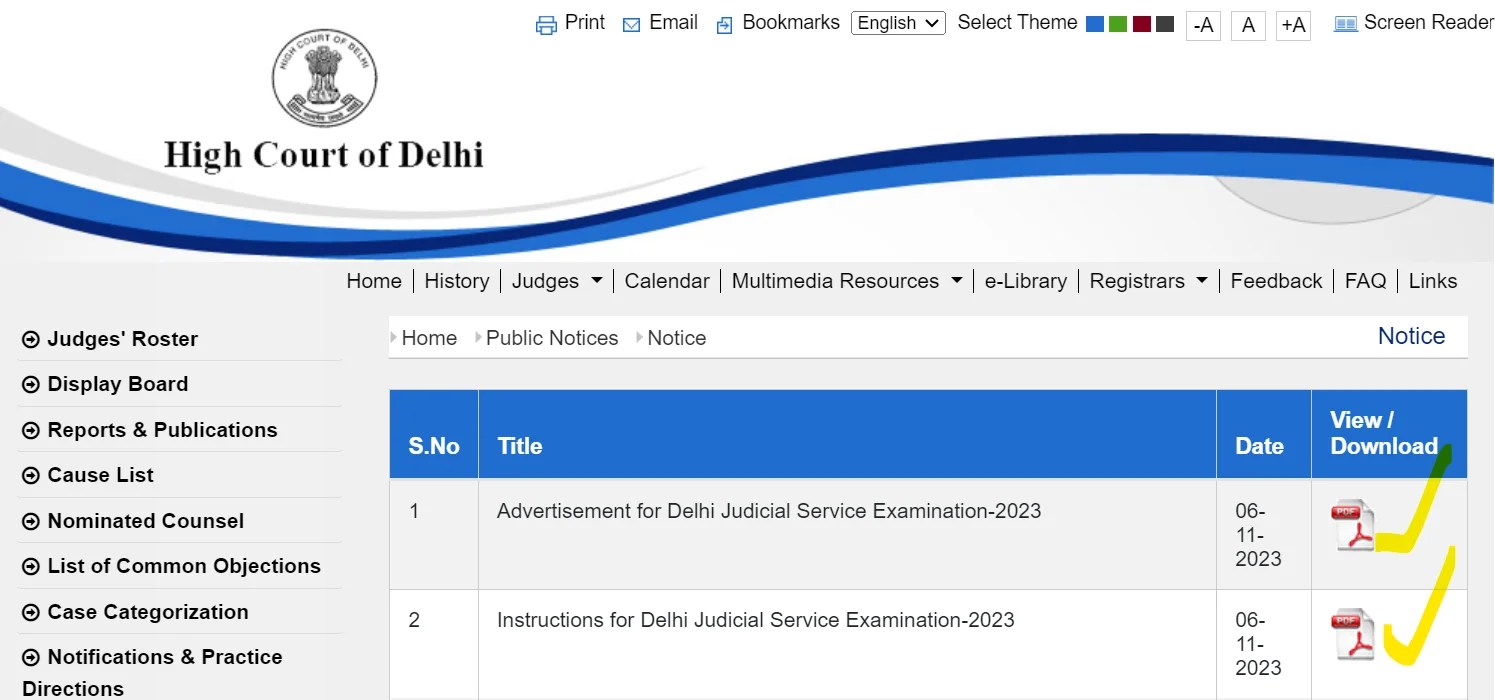This screenshot has width=1495, height=700.
Task: Select the maroon theme swatch
Action: 1142,24
